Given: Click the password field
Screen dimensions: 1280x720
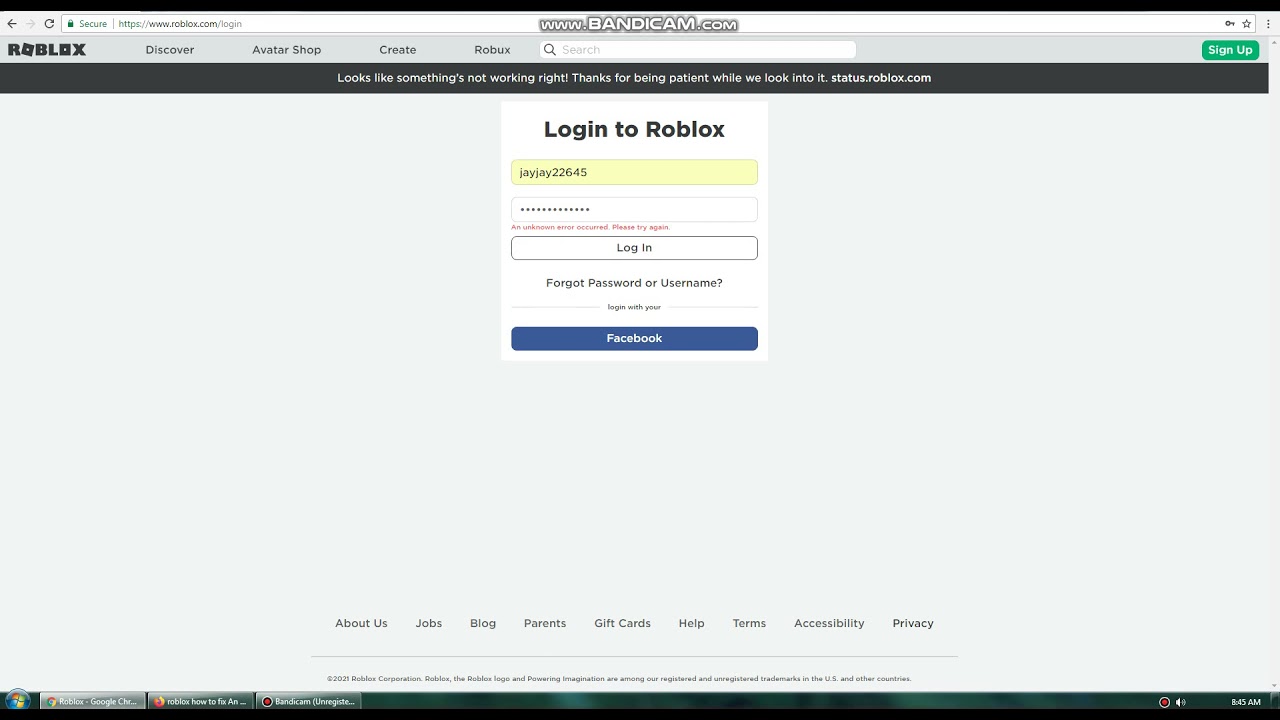Looking at the screenshot, I should (x=634, y=209).
